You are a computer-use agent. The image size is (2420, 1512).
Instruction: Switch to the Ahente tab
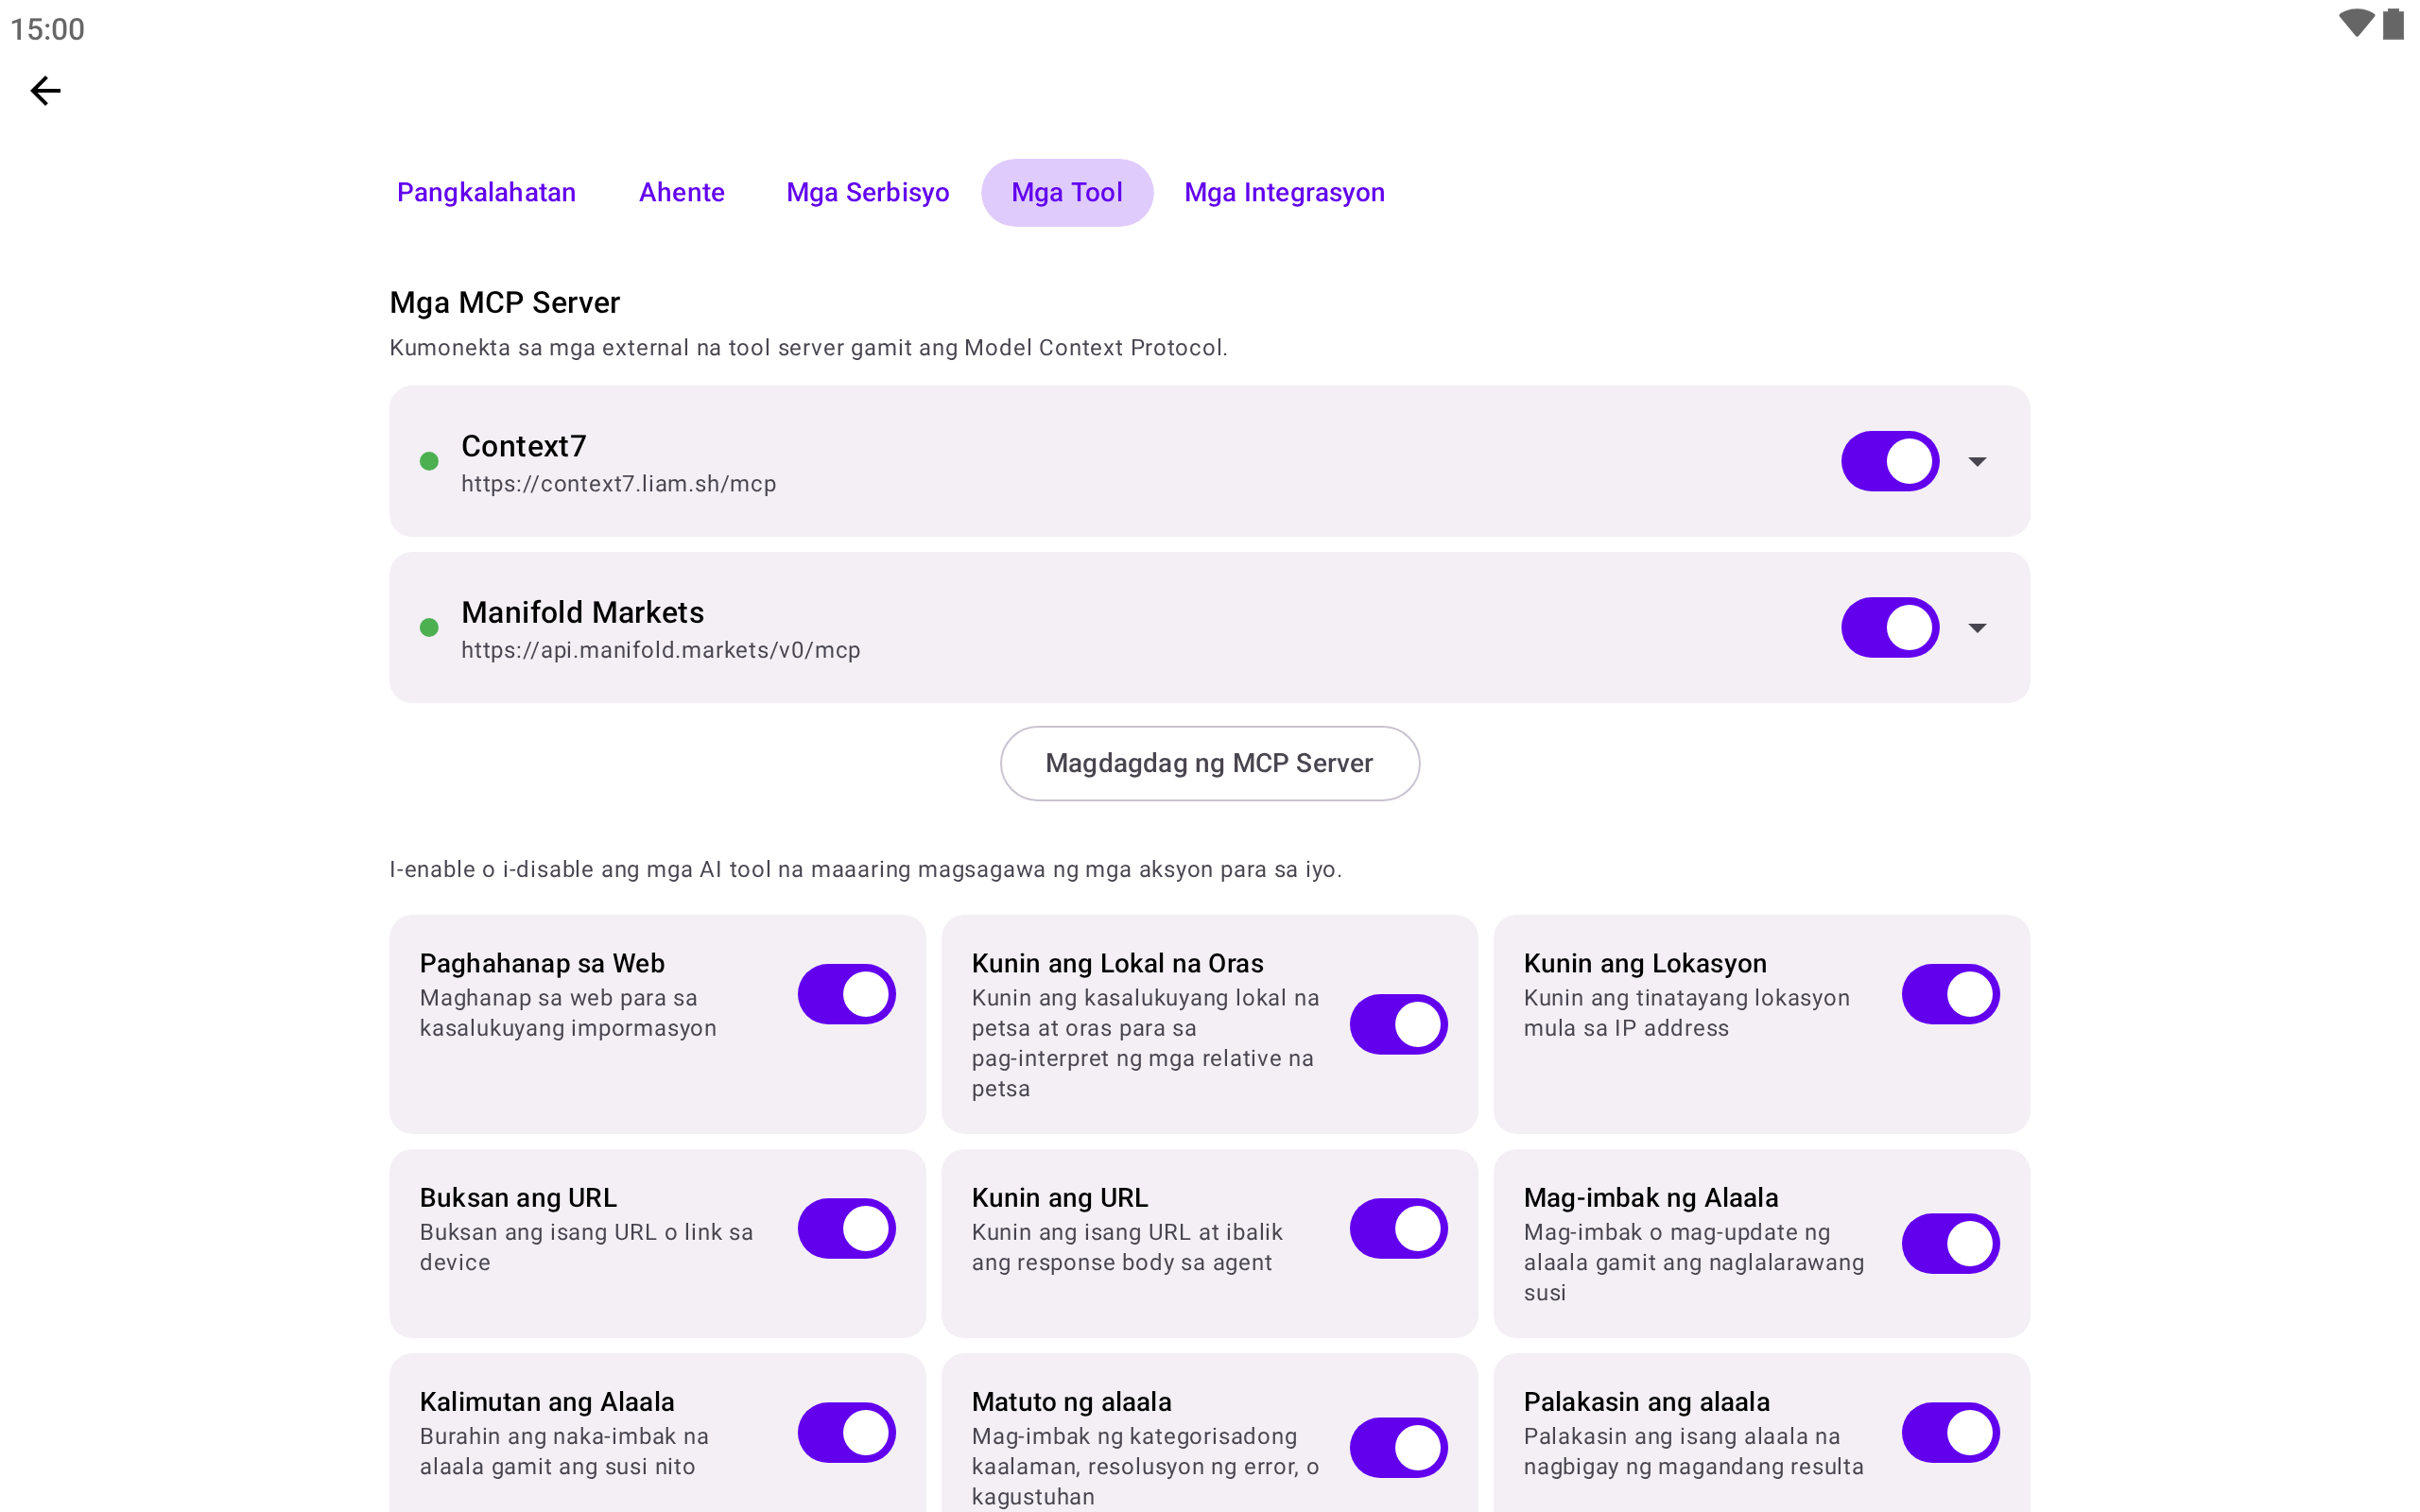(681, 192)
